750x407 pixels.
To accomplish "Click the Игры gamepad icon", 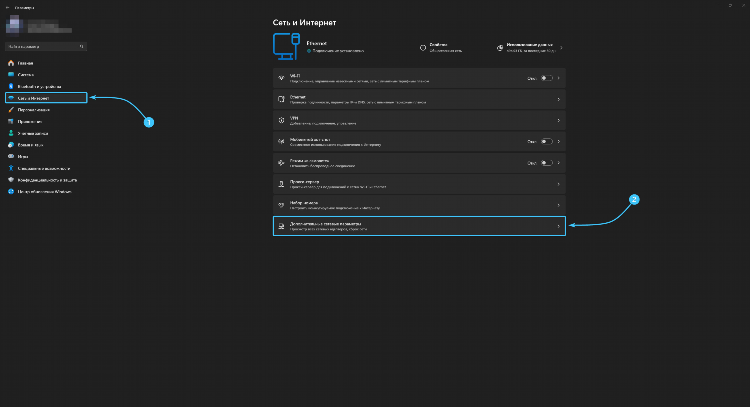I will pyautogui.click(x=11, y=156).
